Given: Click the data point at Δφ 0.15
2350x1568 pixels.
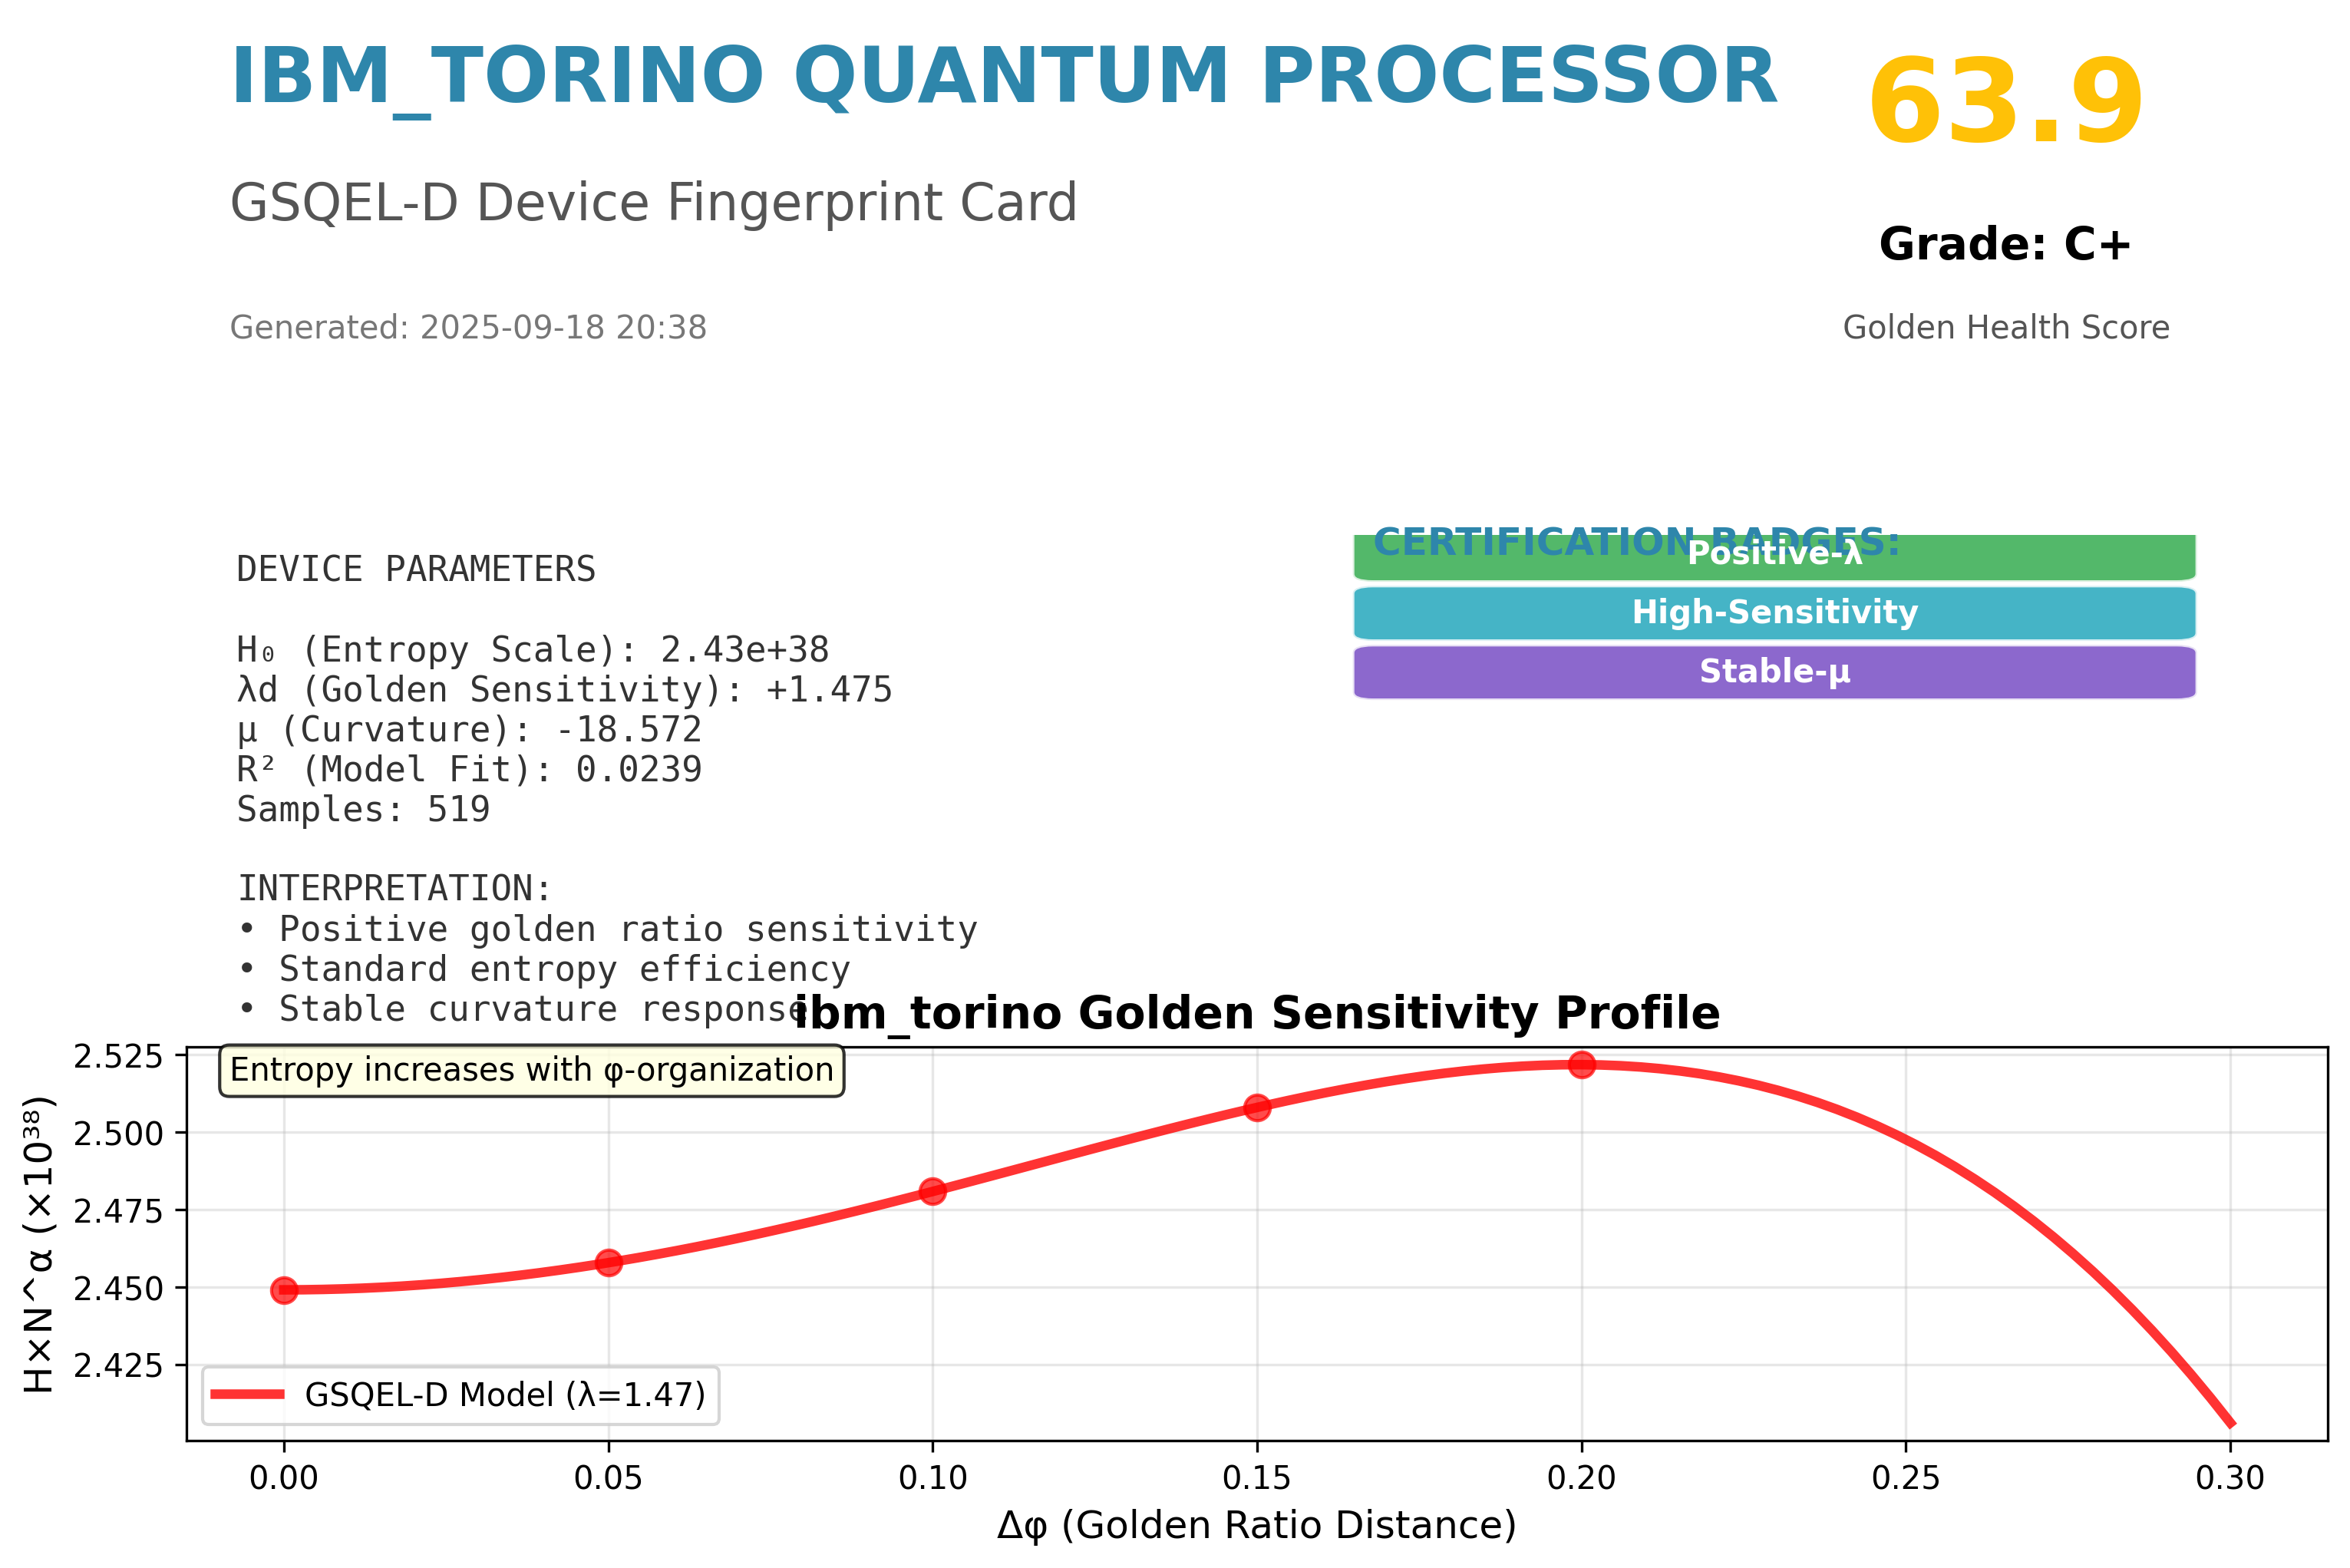Looking at the screenshot, I should (1257, 1107).
